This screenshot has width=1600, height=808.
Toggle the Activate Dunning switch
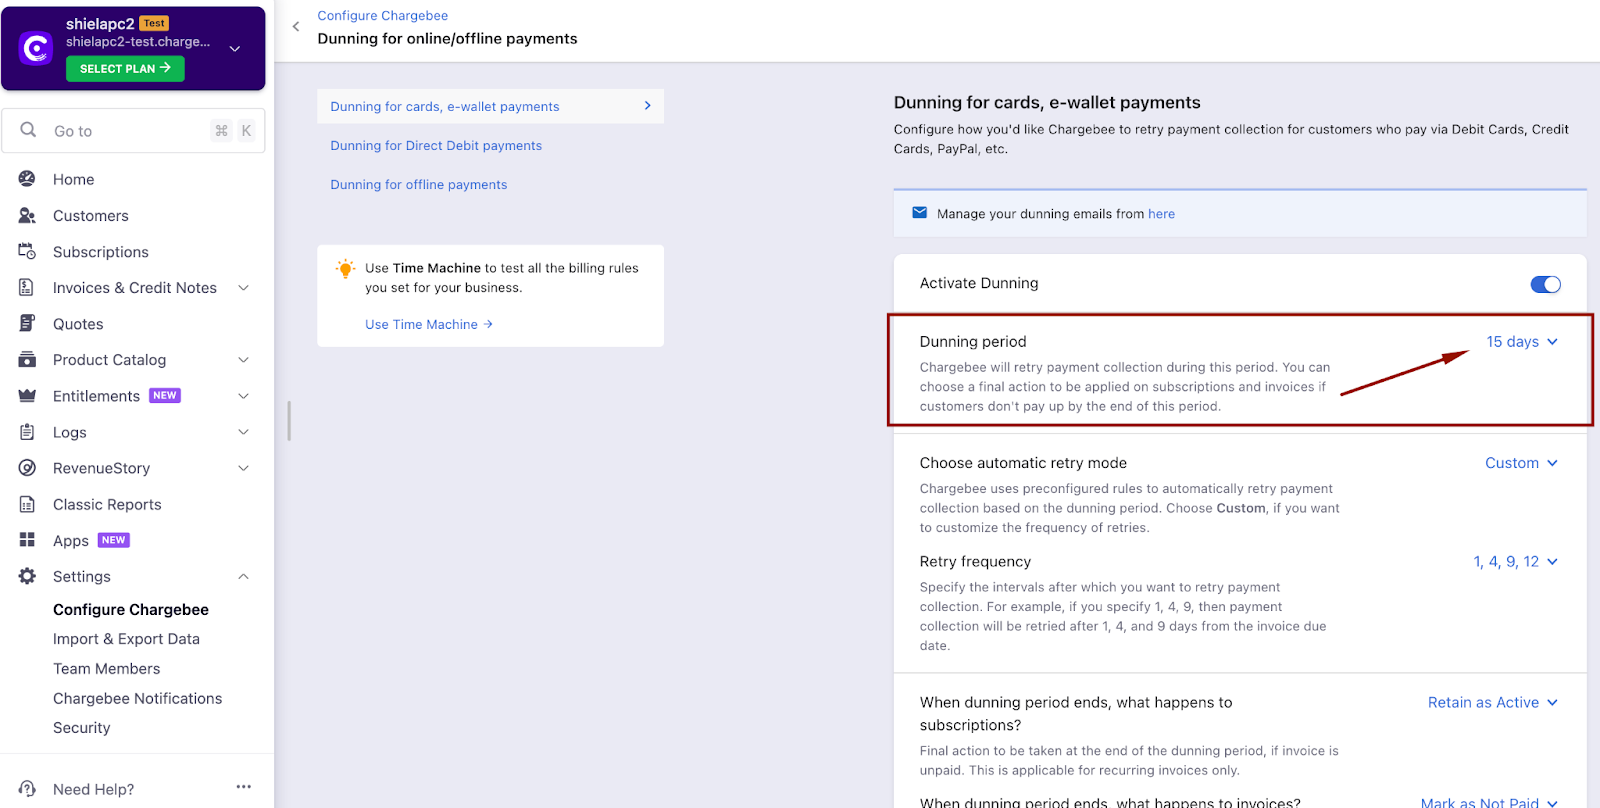click(x=1545, y=285)
